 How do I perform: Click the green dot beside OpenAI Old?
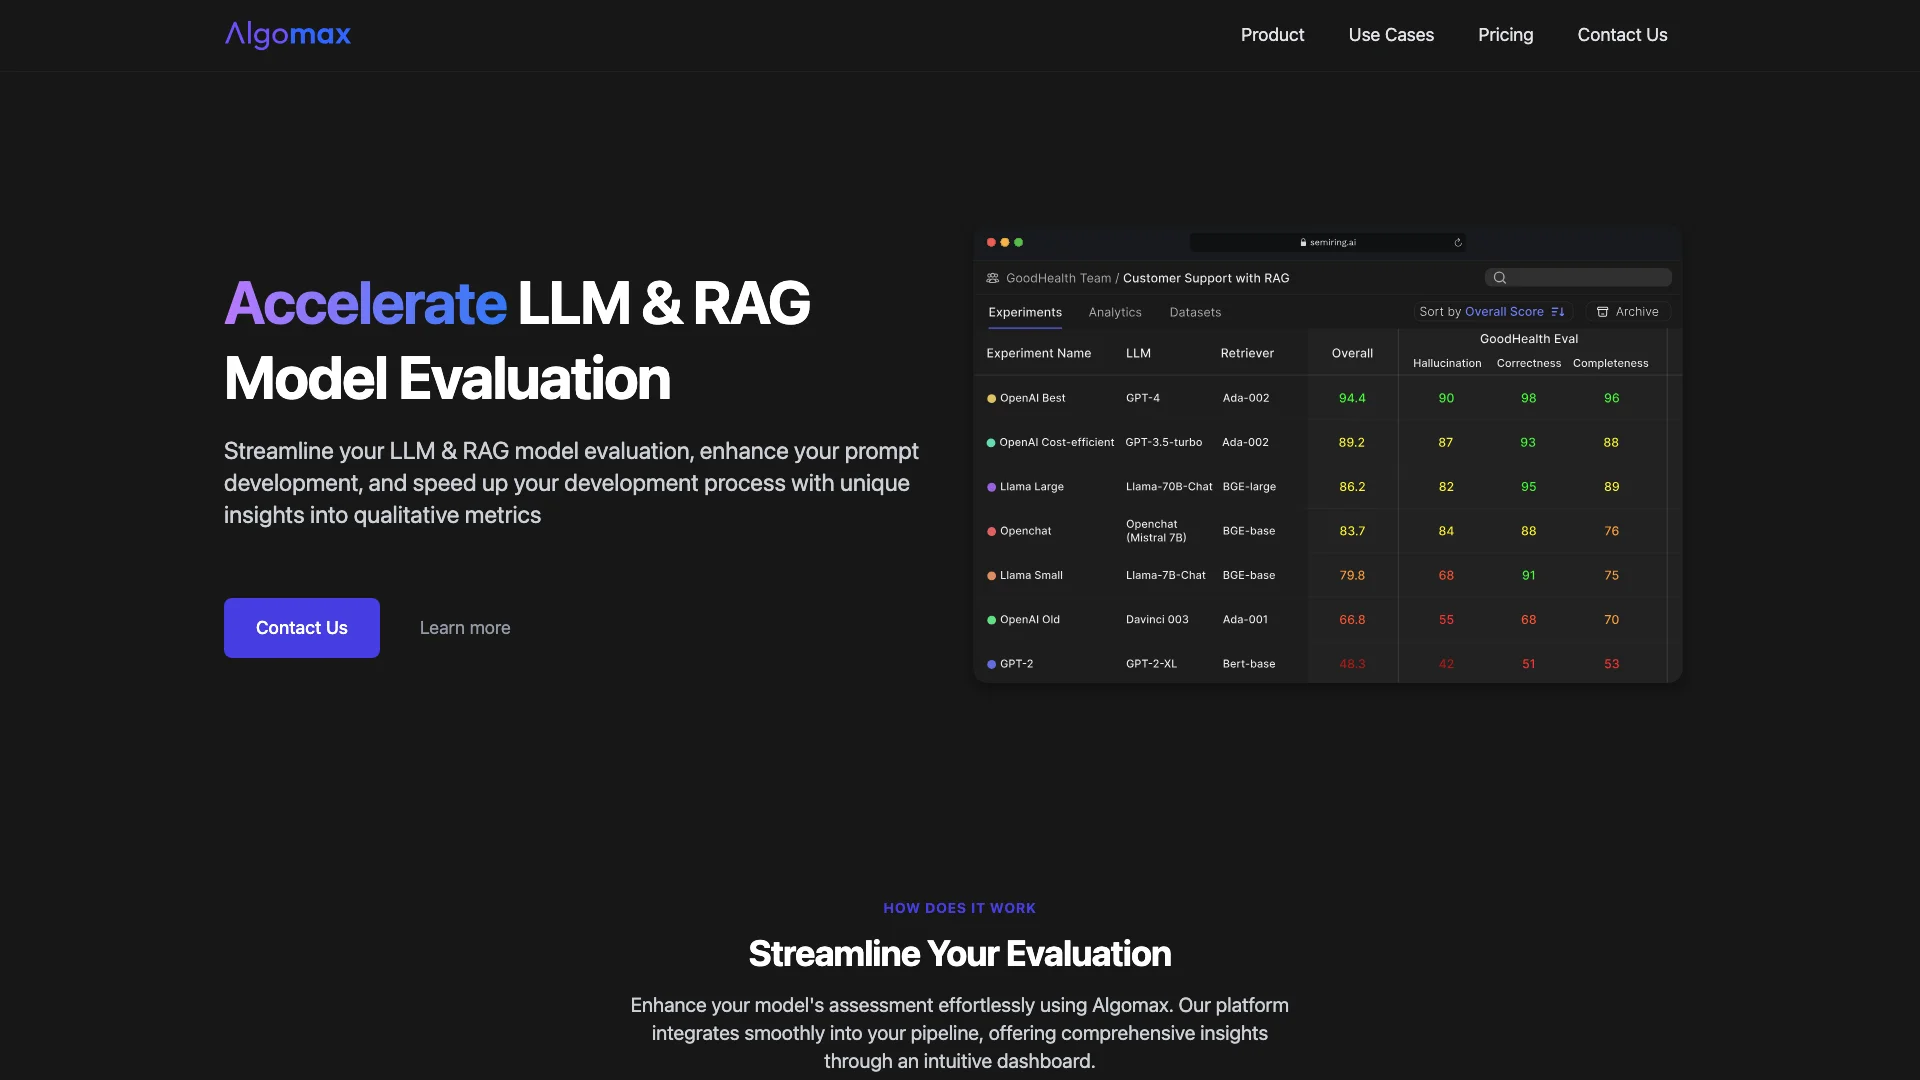tap(992, 620)
